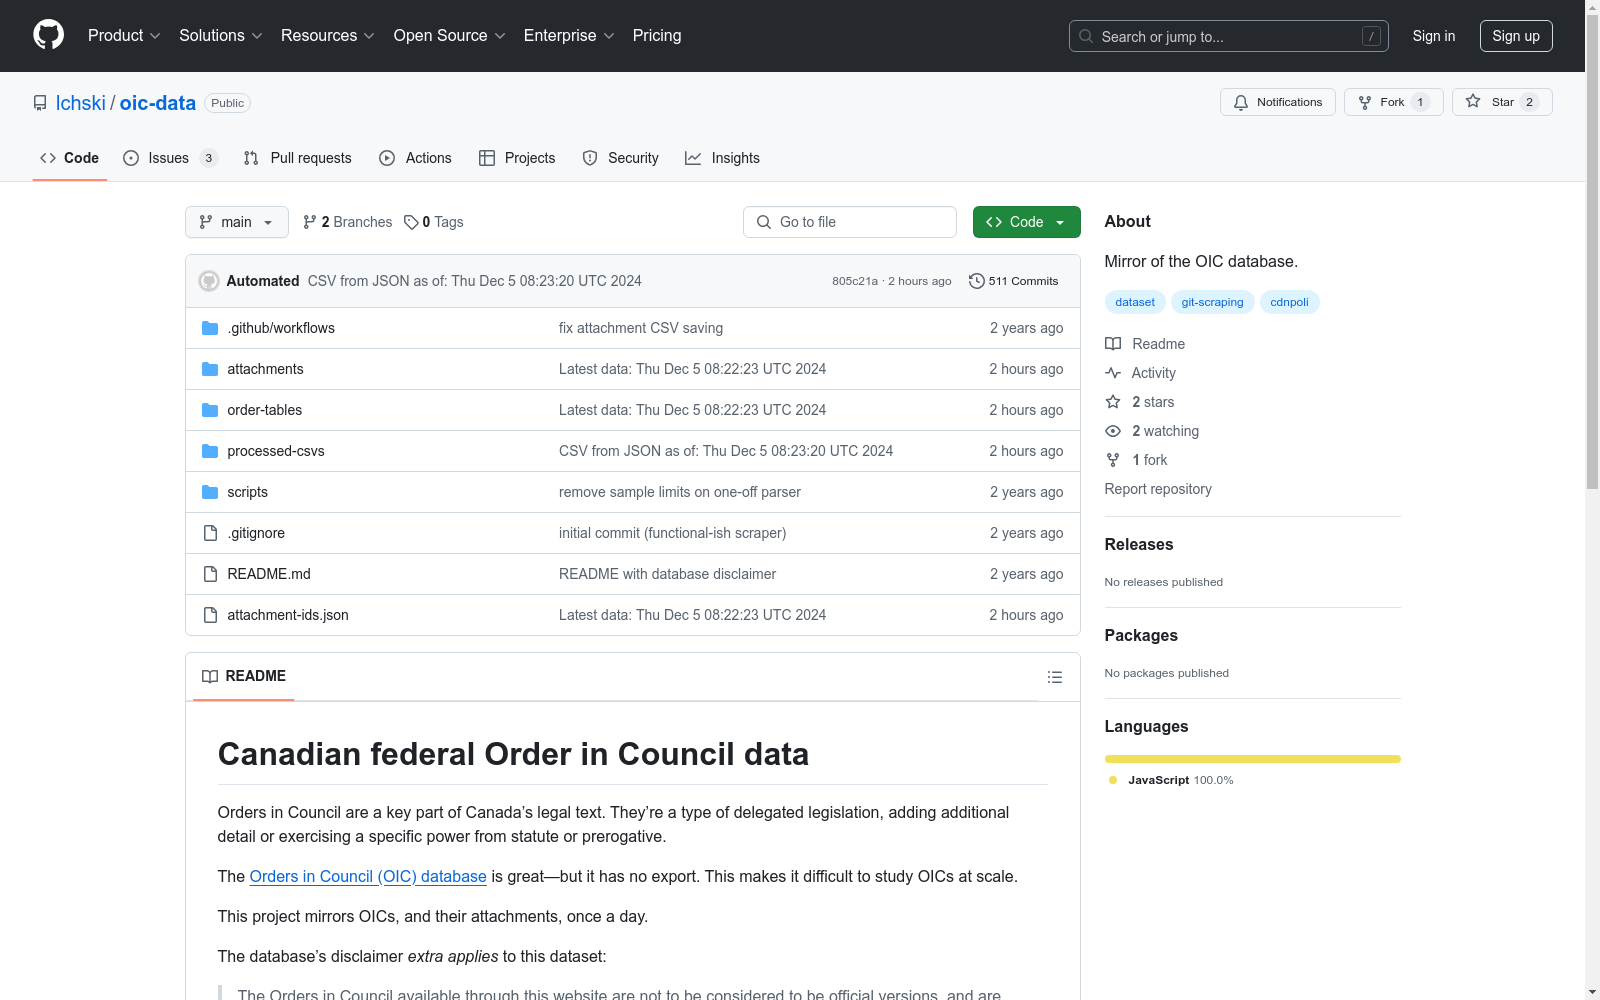Click the .gitignore file icon
1600x1000 pixels.
click(x=210, y=533)
